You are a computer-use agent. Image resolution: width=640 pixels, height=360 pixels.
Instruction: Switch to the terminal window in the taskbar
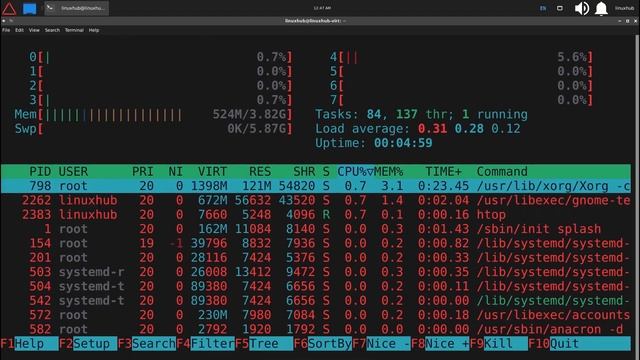click(x=76, y=8)
